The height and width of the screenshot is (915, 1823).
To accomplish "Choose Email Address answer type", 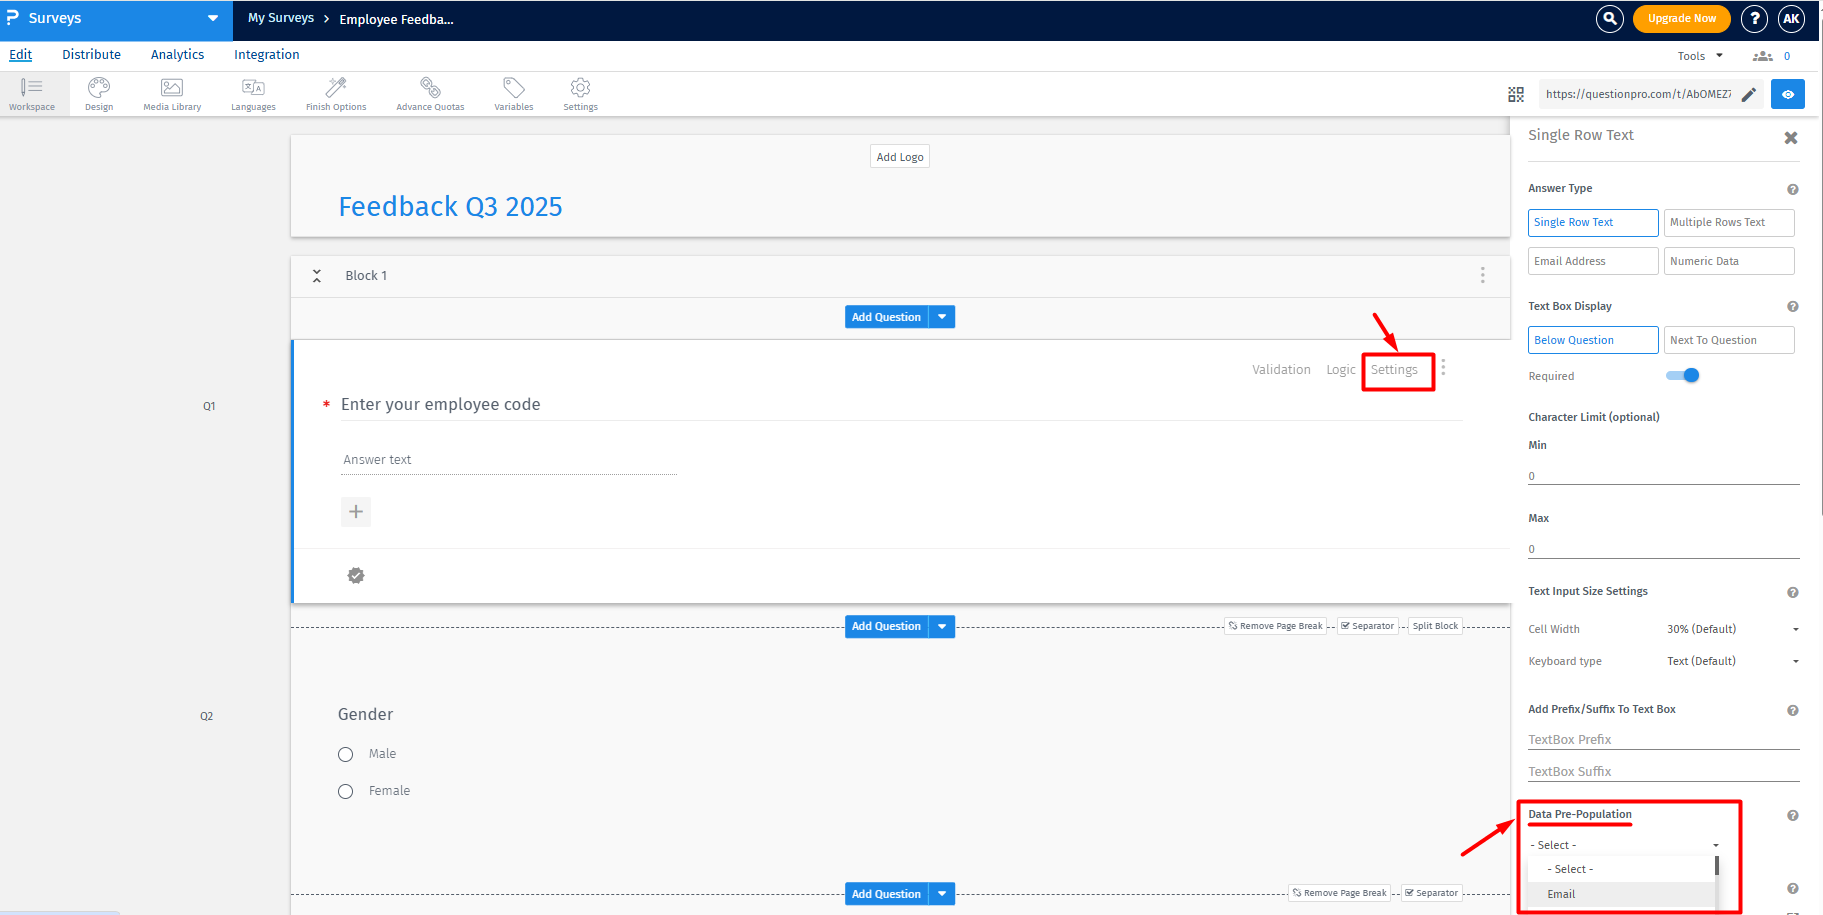I will click(1593, 261).
